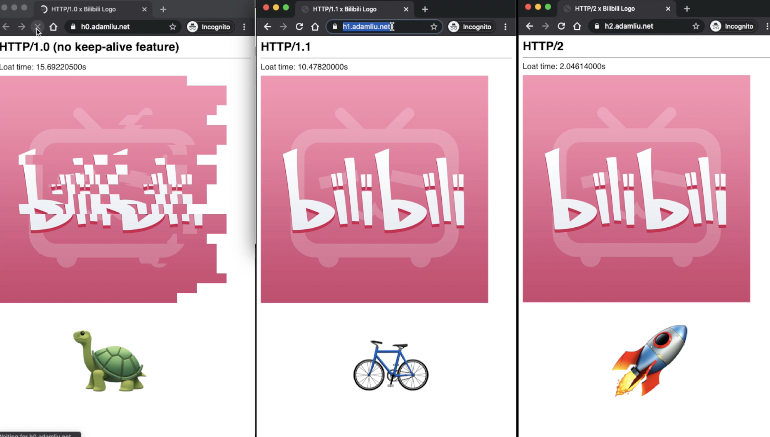Image resolution: width=770 pixels, height=437 pixels.
Task: View site lock info for h2.adamliu.net
Action: tap(597, 26)
